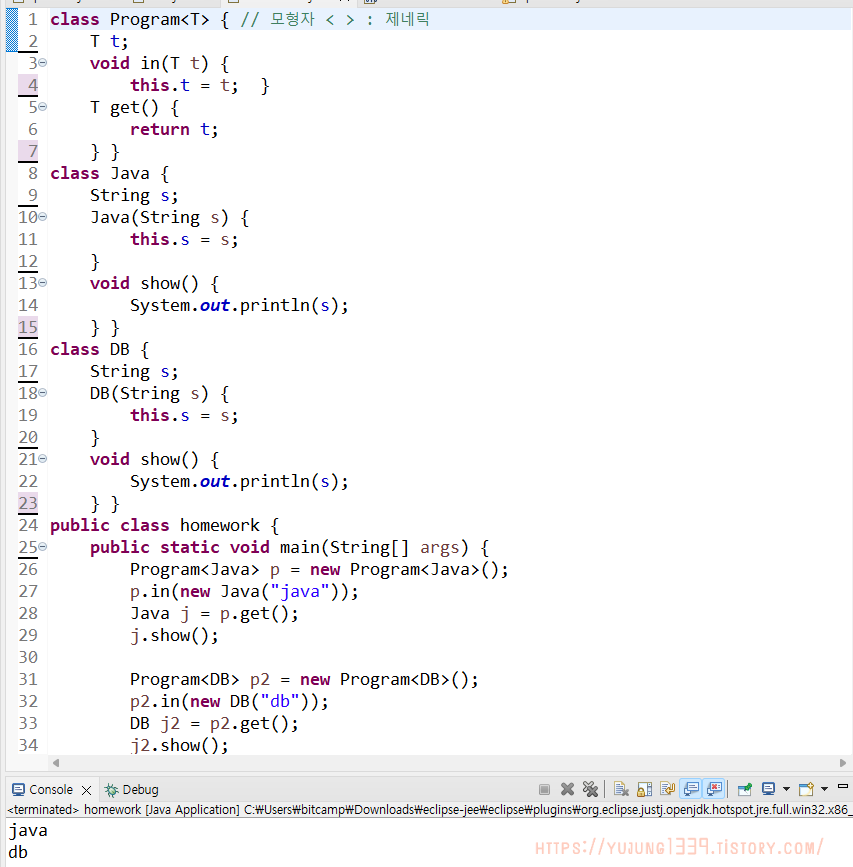Click line number 24 in the gutter
This screenshot has width=853, height=867.
[x=28, y=525]
